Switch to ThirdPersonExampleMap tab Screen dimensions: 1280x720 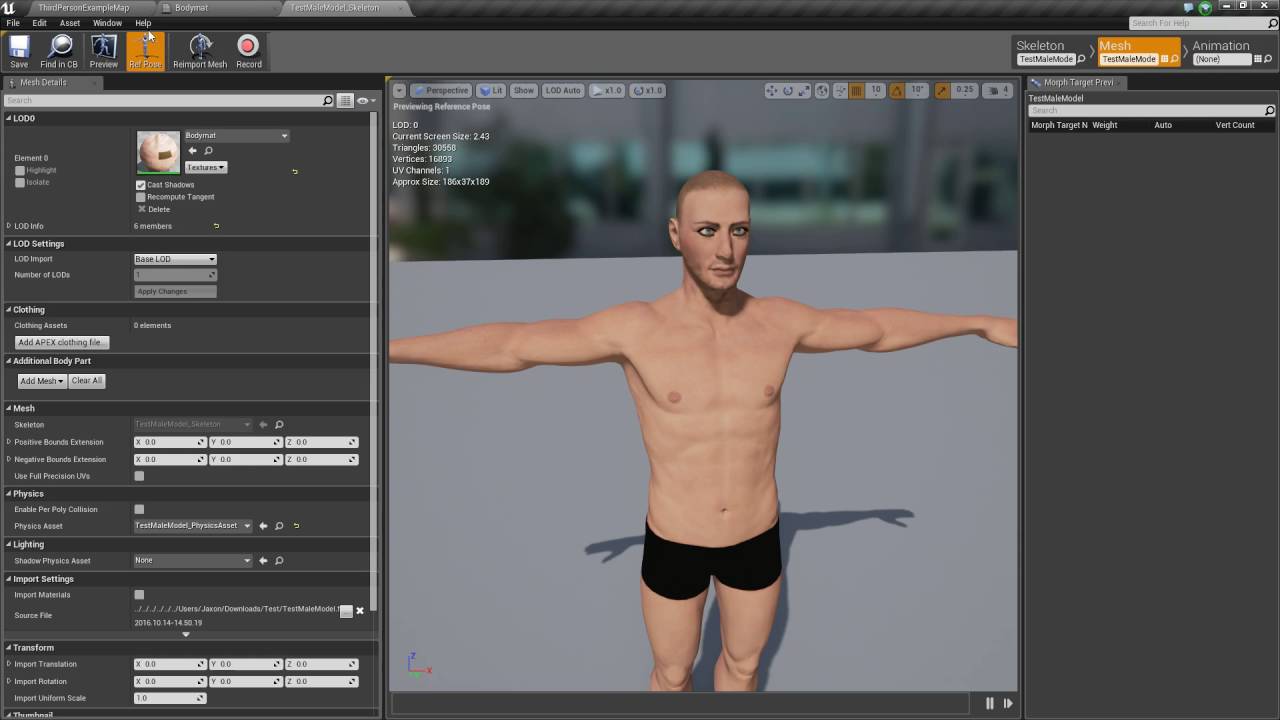pyautogui.click(x=84, y=8)
